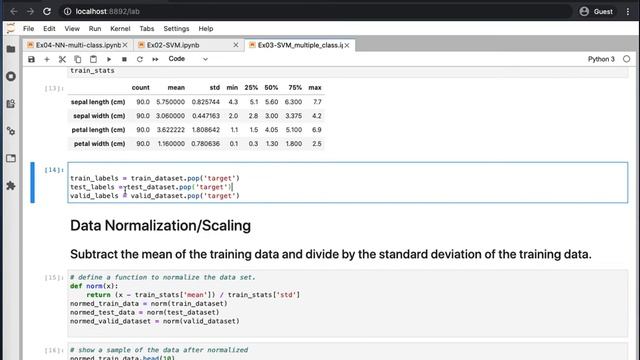This screenshot has height=360, width=640.
Task: Click the Jupyter logo icon
Action: pos(11,28)
